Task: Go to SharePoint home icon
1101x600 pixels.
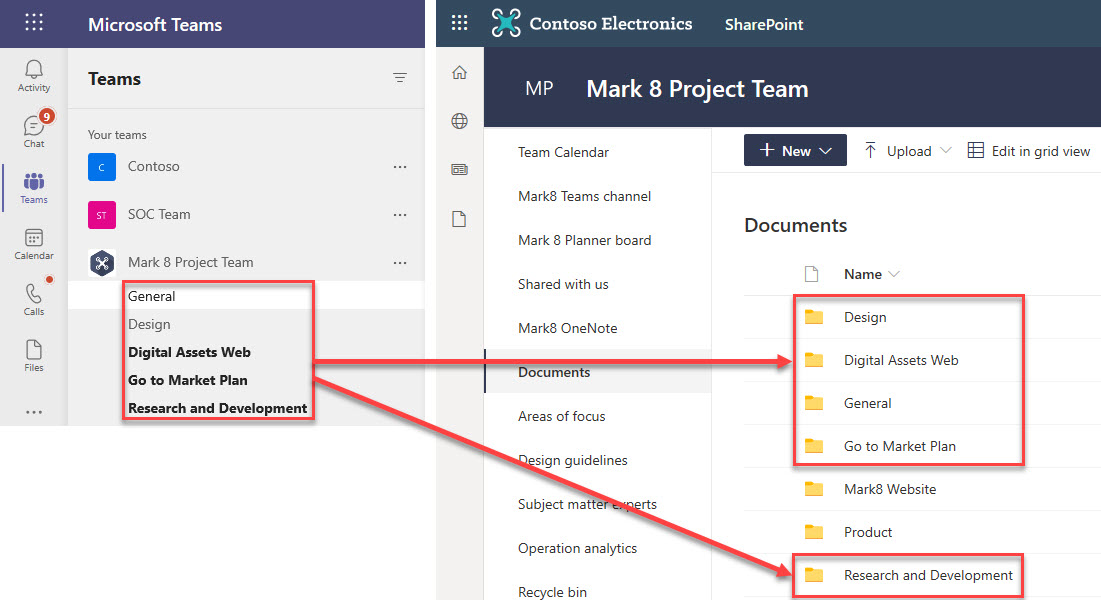Action: (459, 72)
